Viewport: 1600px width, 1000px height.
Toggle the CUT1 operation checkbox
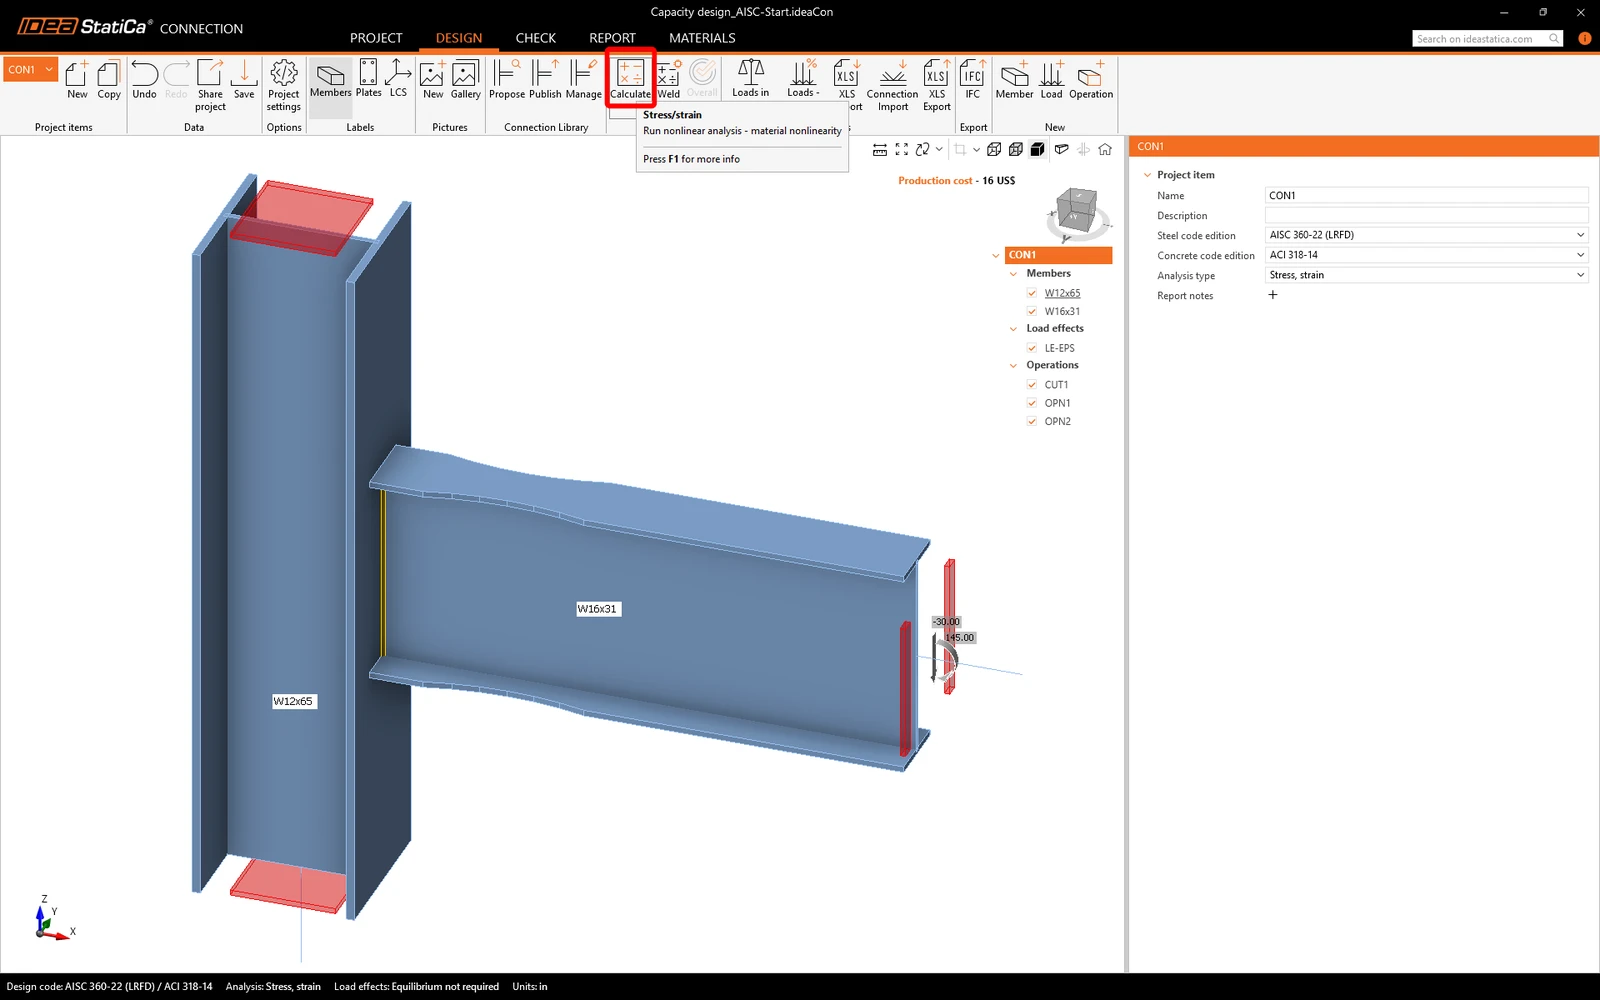tap(1032, 385)
